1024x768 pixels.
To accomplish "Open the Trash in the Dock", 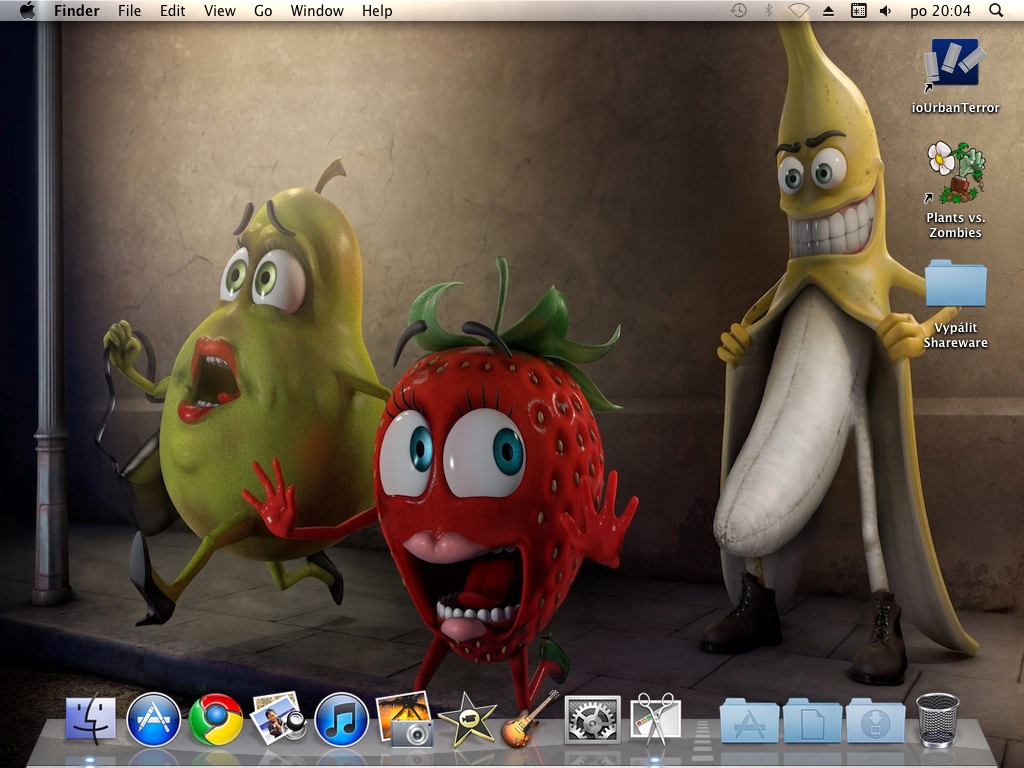I will tap(938, 720).
